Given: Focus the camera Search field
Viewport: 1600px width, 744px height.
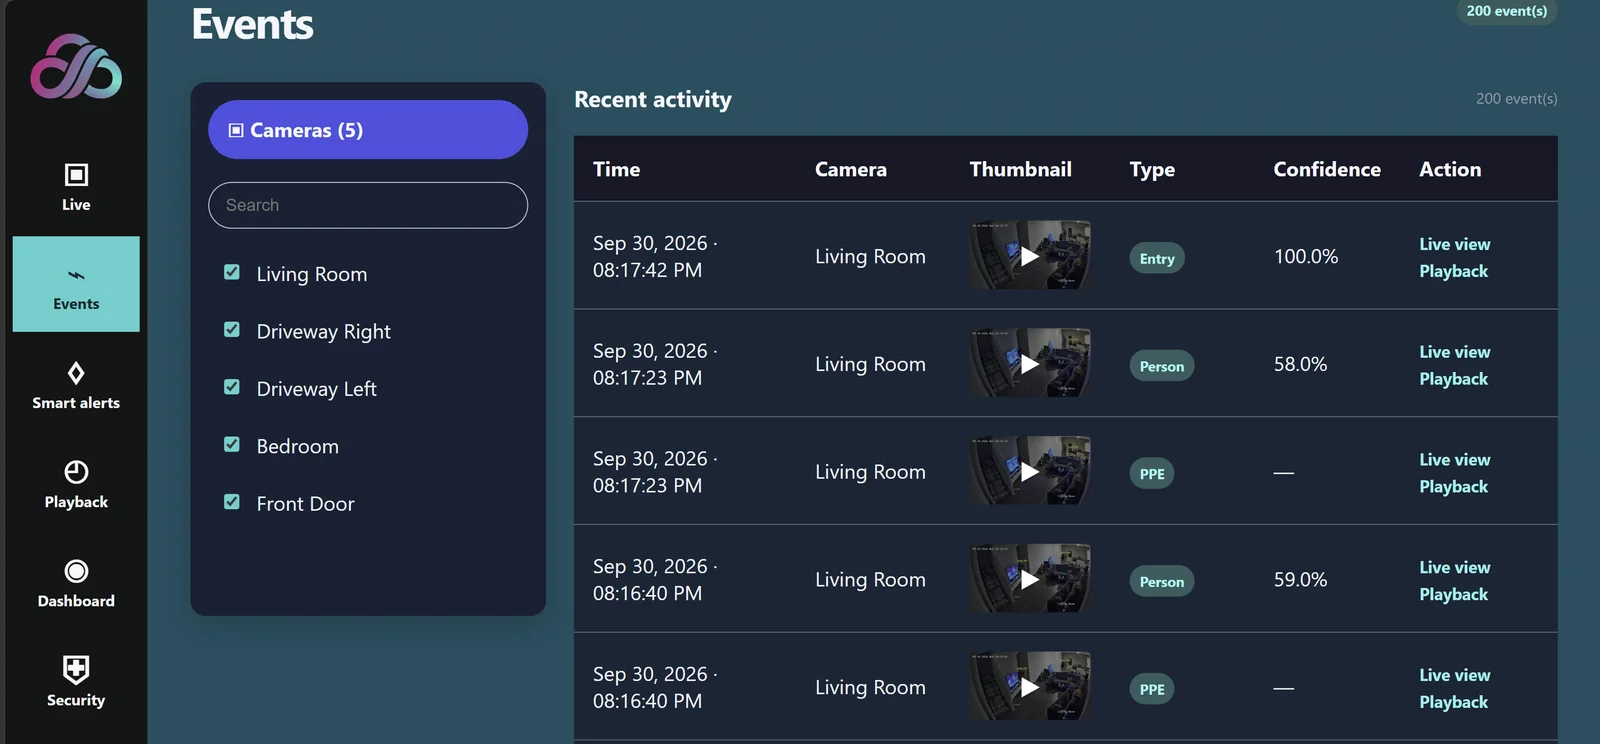Looking at the screenshot, I should (368, 205).
